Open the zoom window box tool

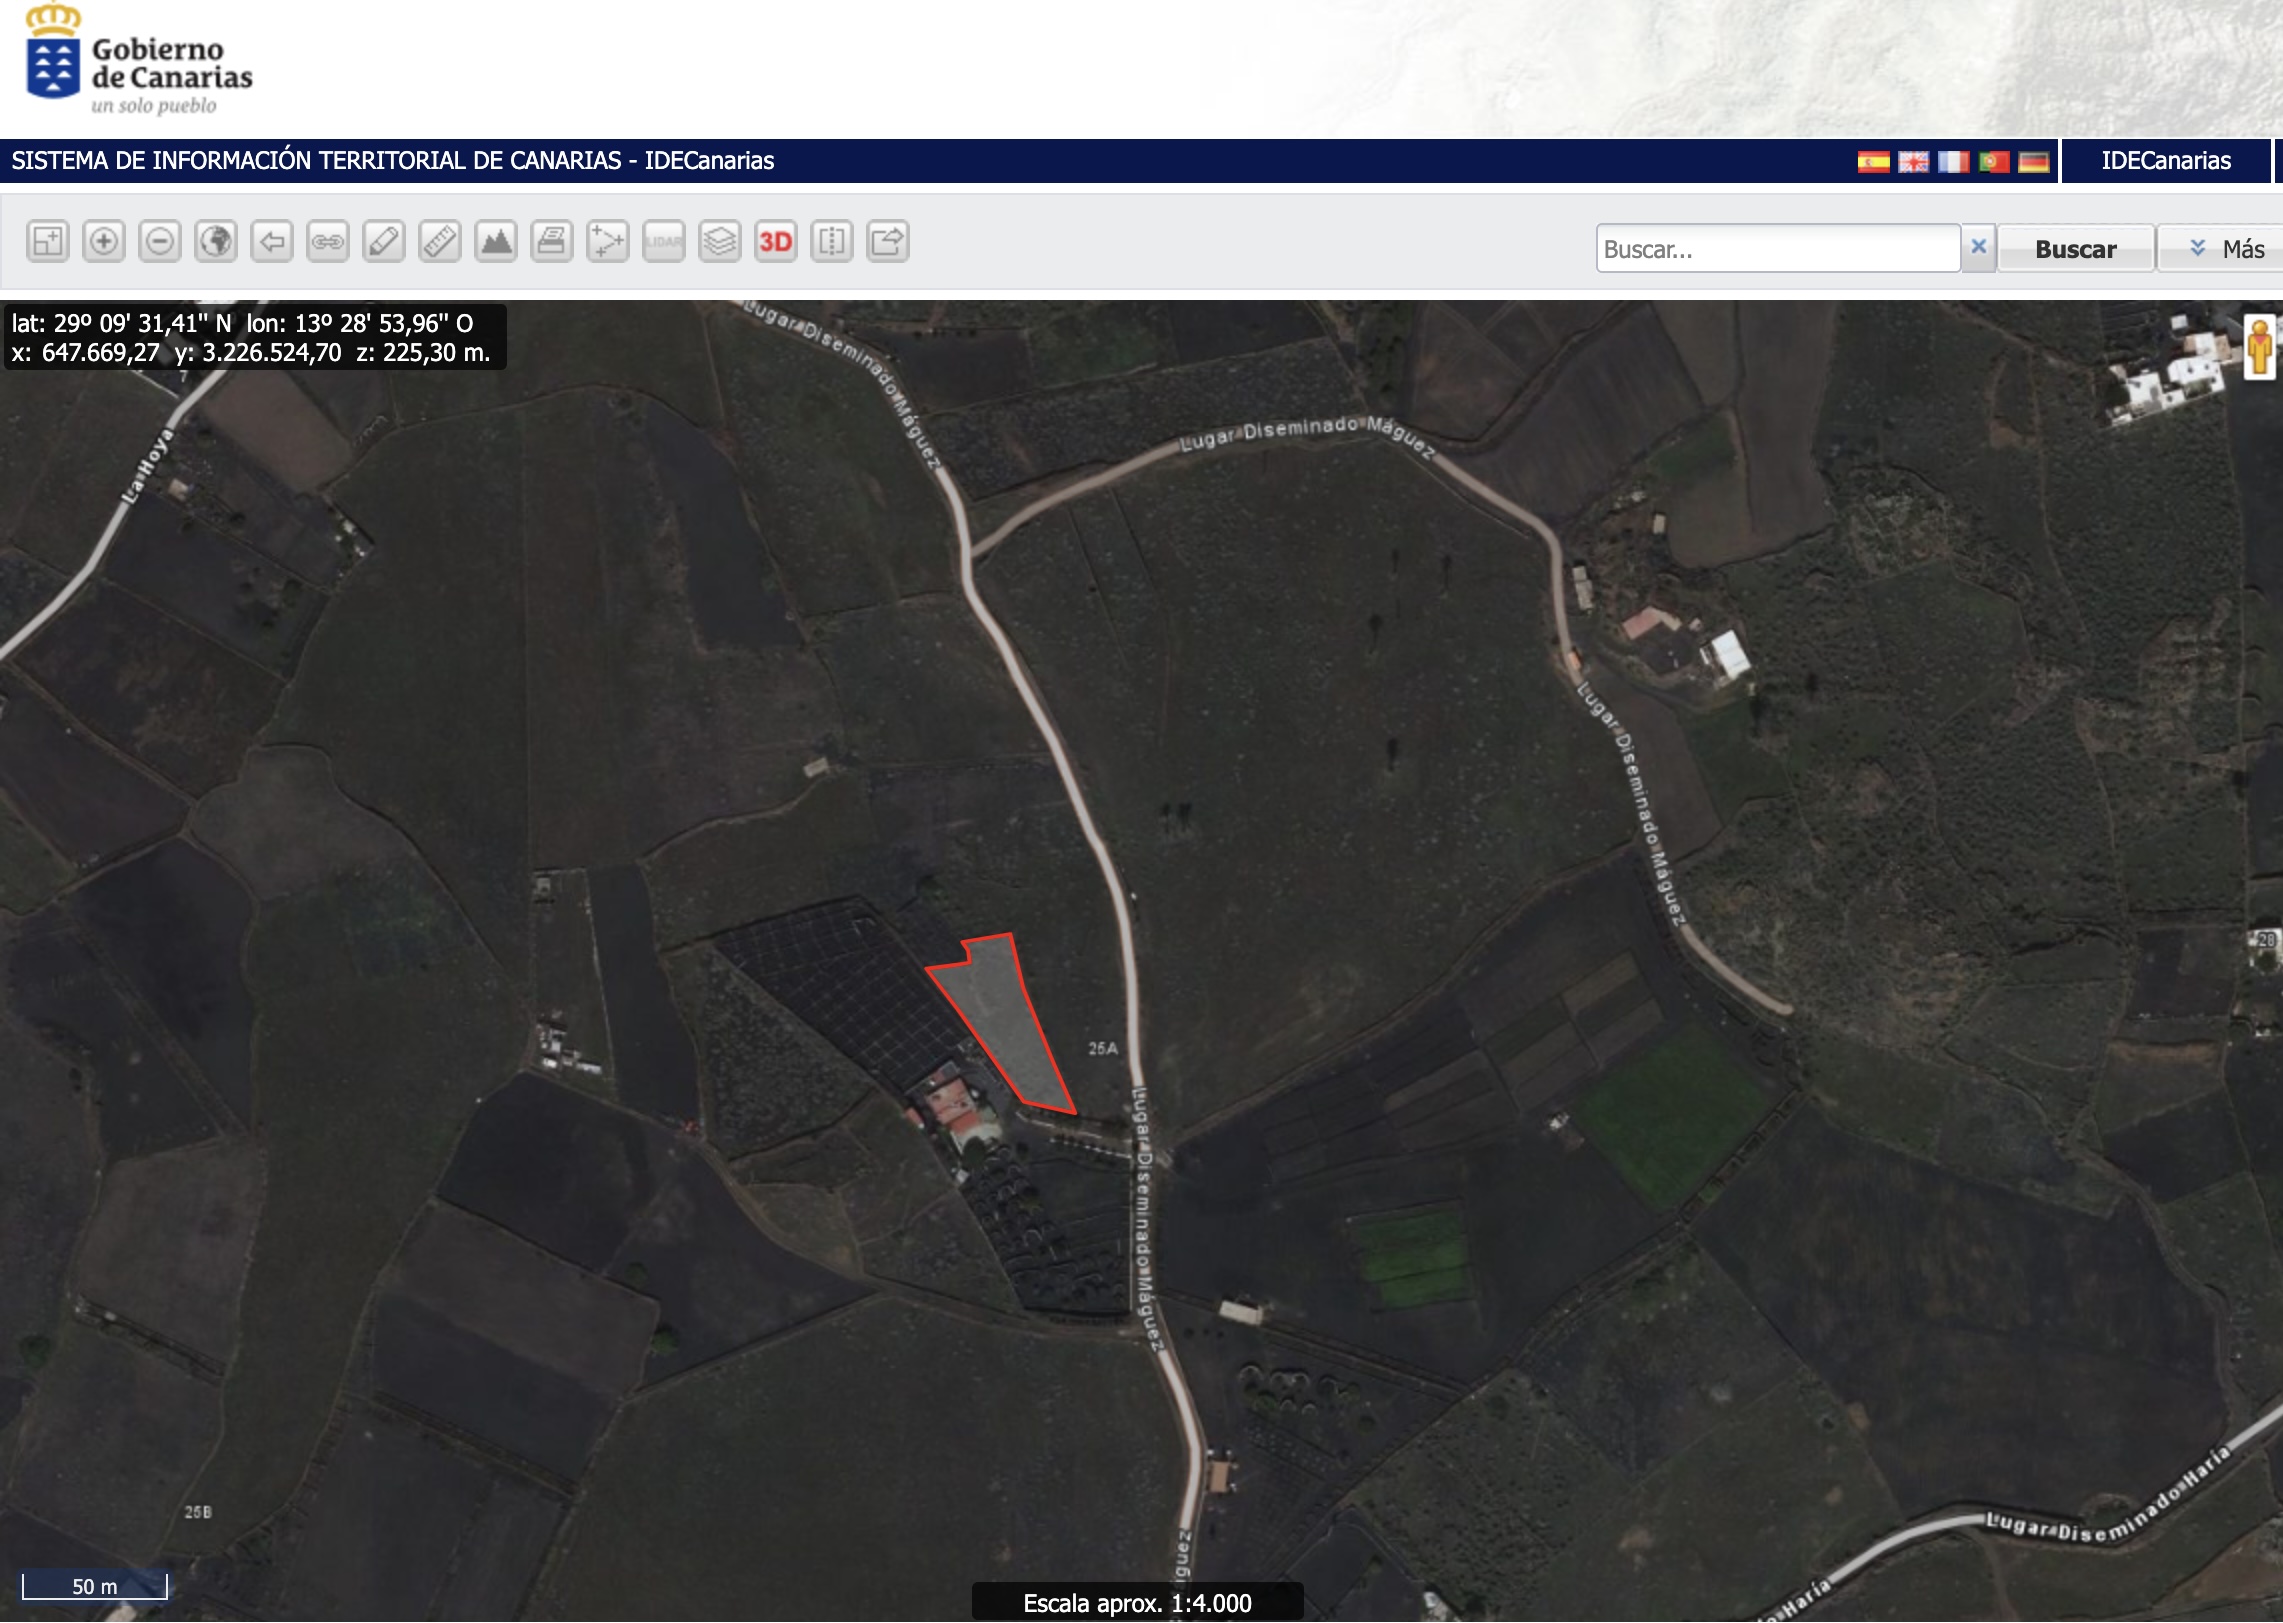click(48, 242)
